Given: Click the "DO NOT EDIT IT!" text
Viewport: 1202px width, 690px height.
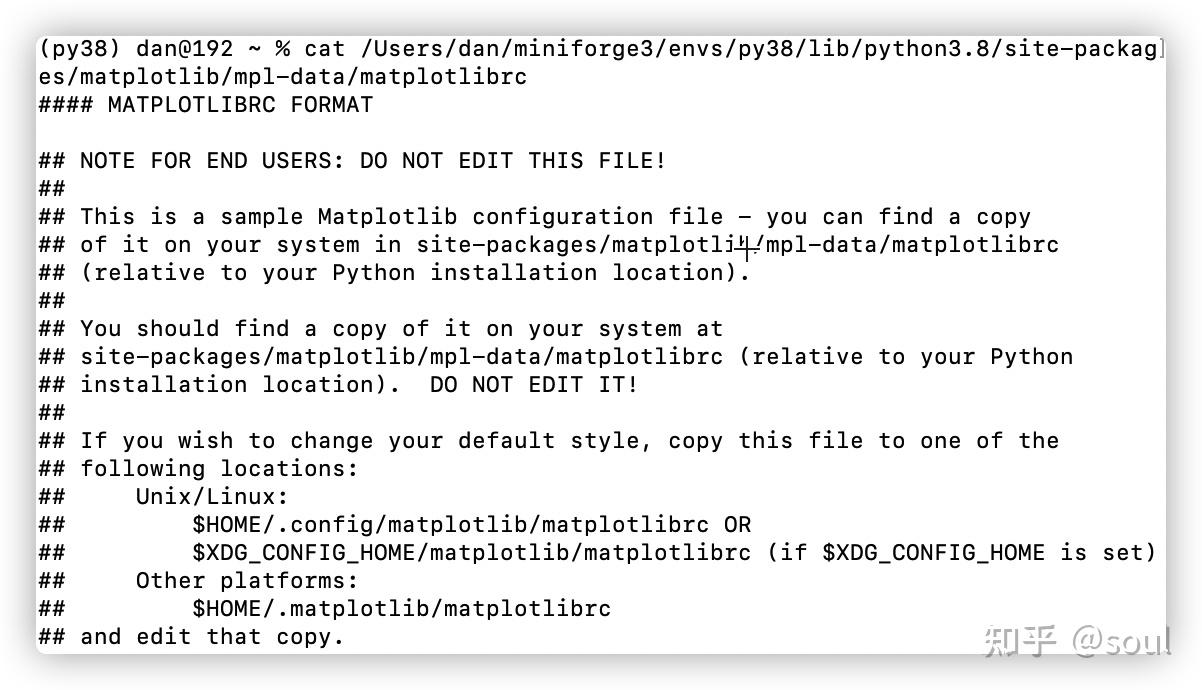Looking at the screenshot, I should pyautogui.click(x=533, y=384).
